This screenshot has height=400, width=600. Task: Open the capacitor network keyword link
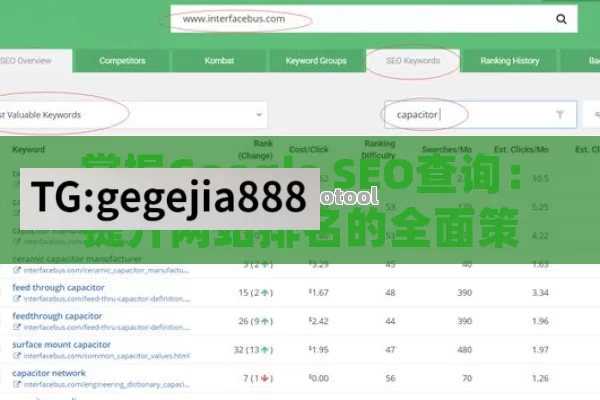point(49,373)
